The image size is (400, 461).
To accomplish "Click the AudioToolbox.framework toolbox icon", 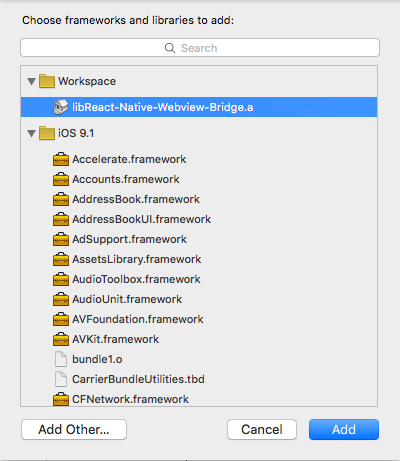I will tap(61, 279).
